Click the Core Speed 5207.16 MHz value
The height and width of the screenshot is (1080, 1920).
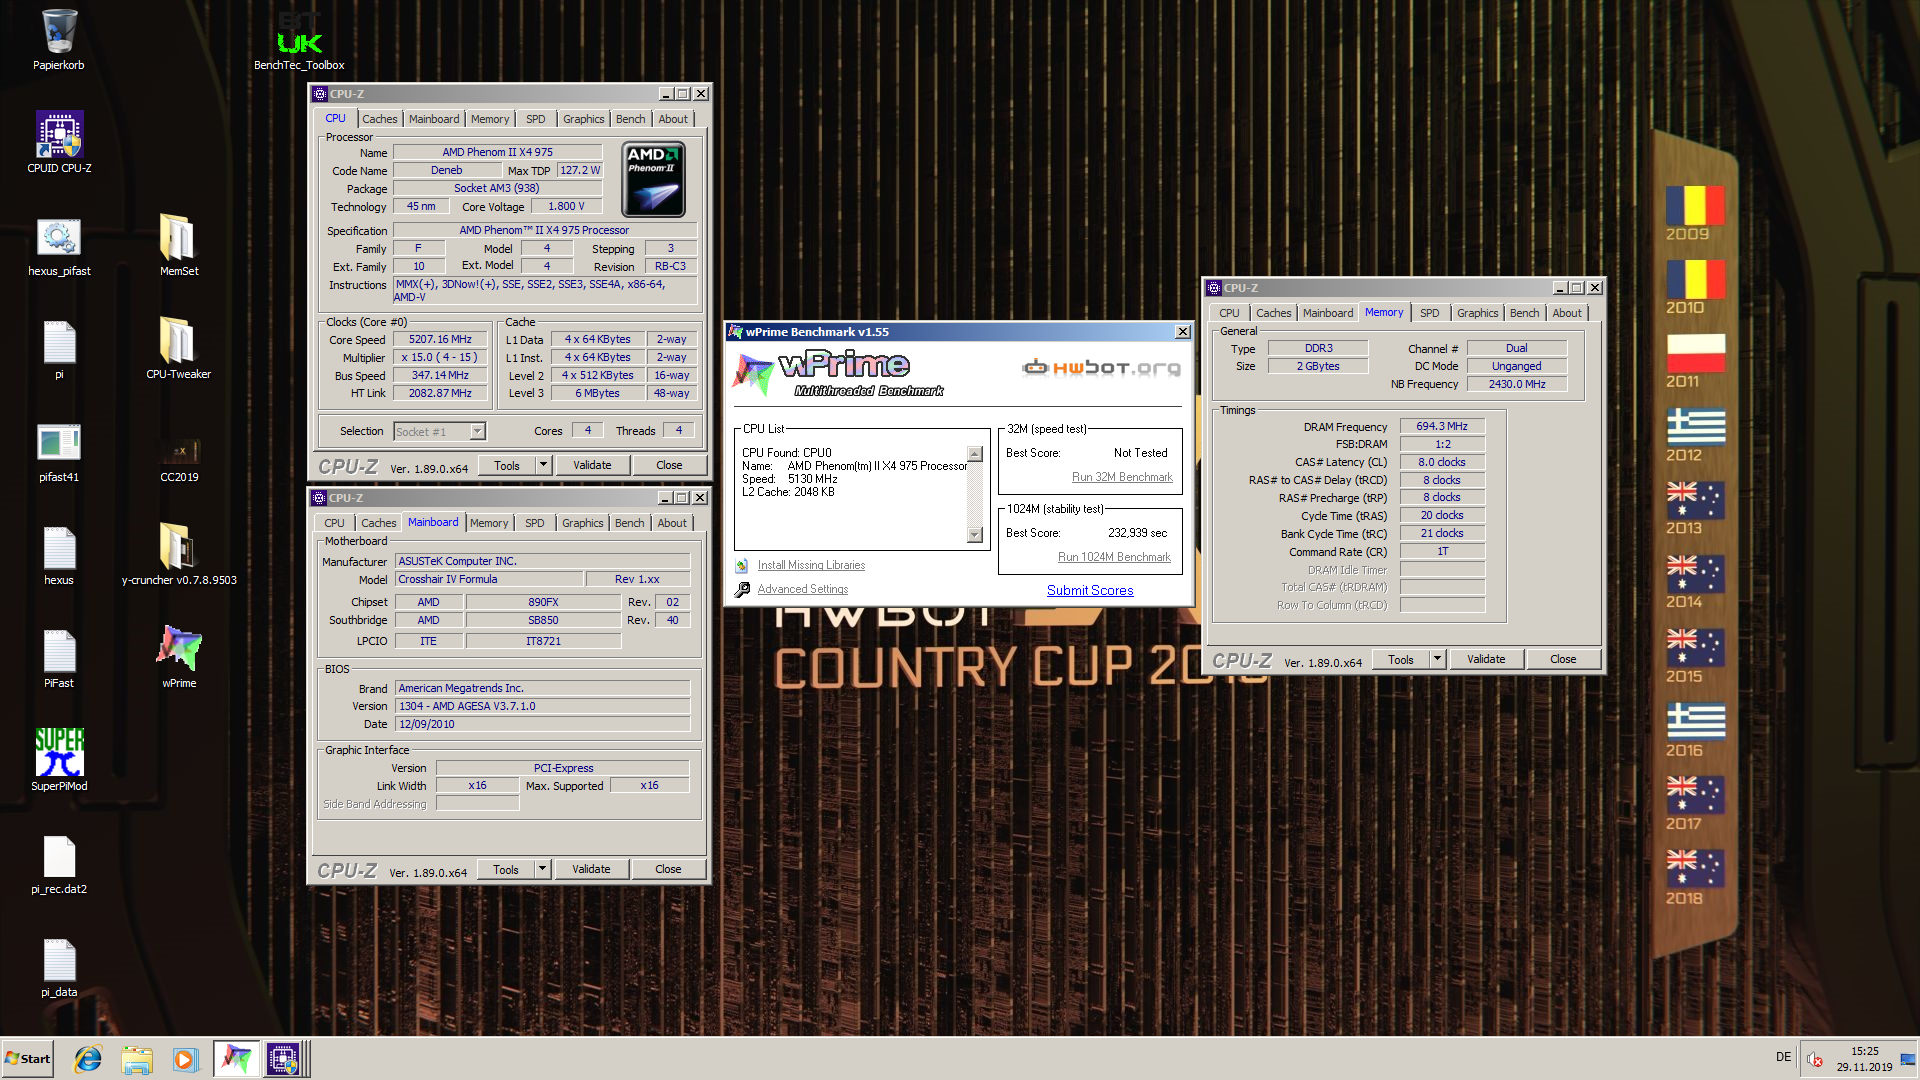pyautogui.click(x=440, y=339)
